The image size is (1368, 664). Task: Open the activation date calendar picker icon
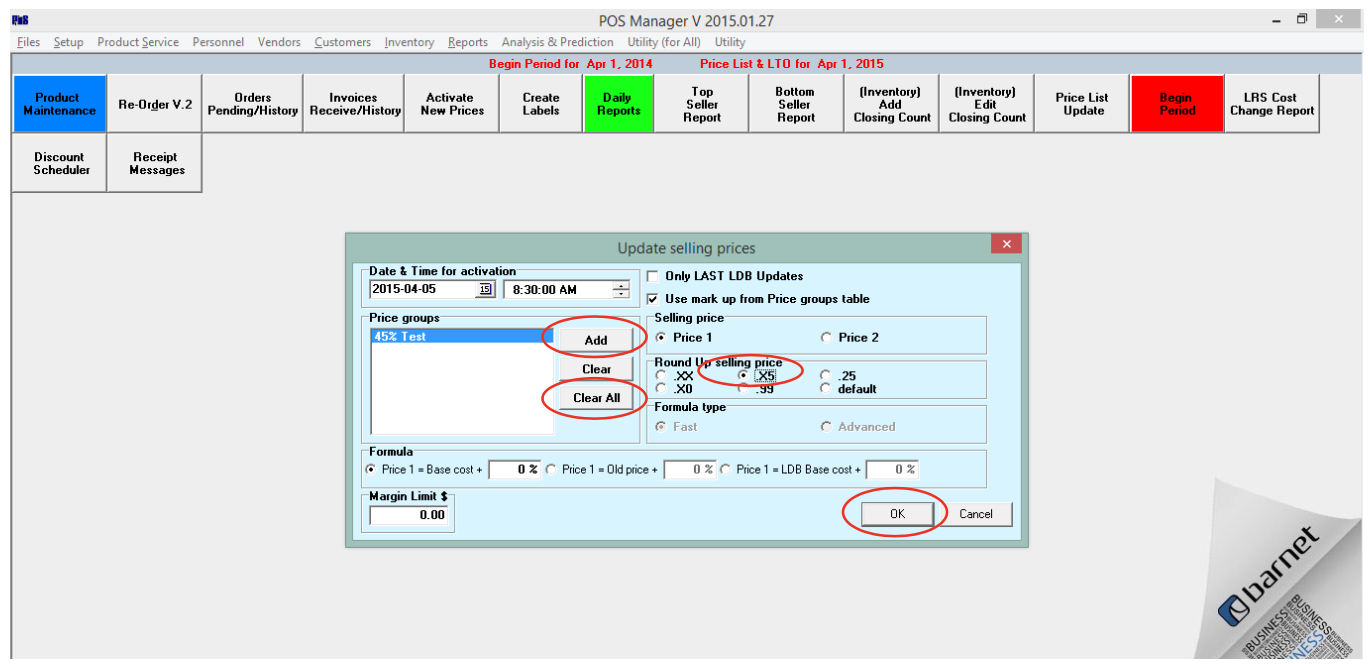486,289
